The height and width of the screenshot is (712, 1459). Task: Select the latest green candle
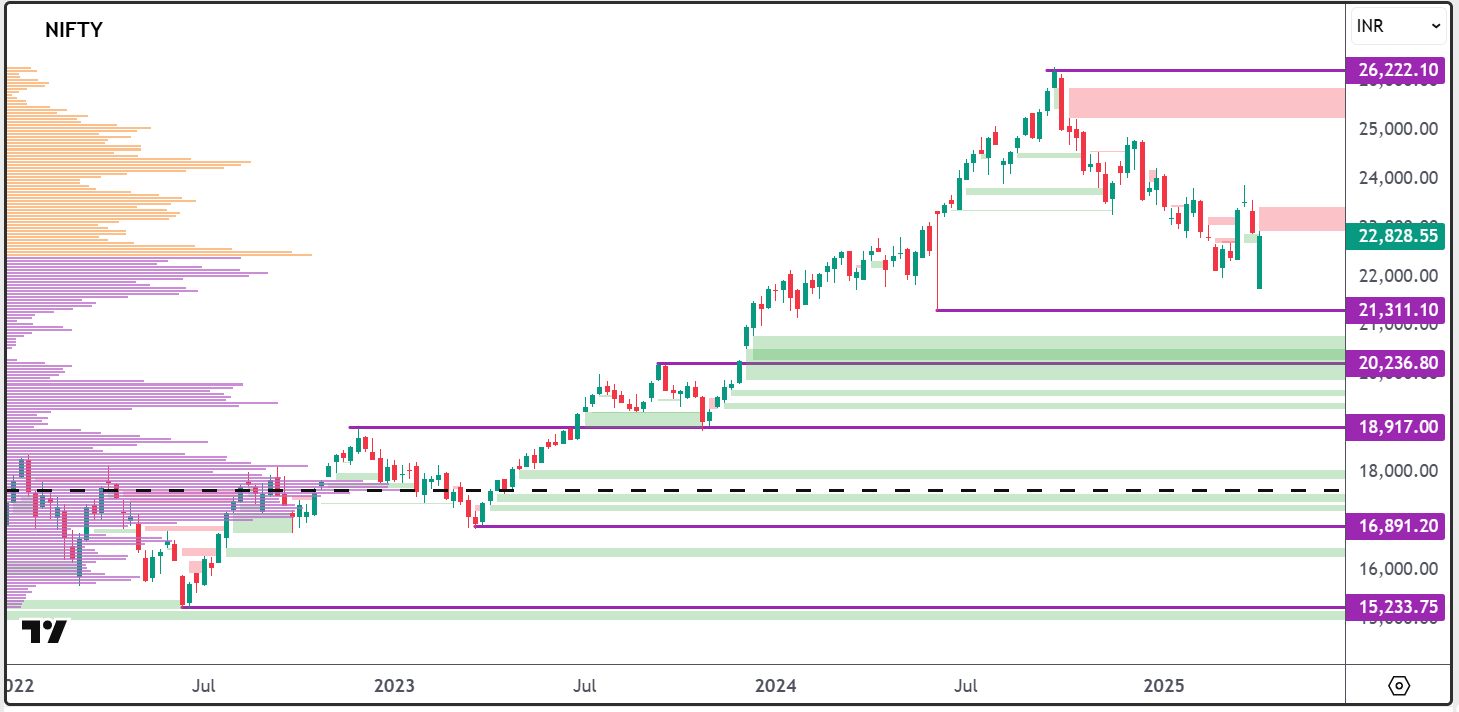(x=1260, y=261)
